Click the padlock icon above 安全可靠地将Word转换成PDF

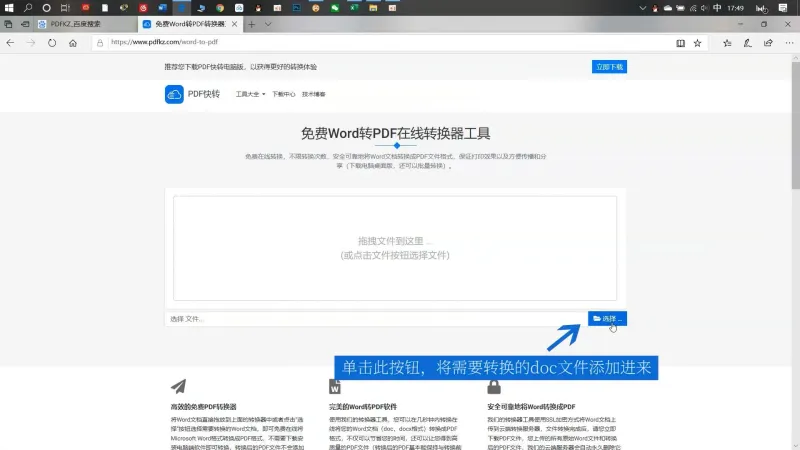[494, 386]
